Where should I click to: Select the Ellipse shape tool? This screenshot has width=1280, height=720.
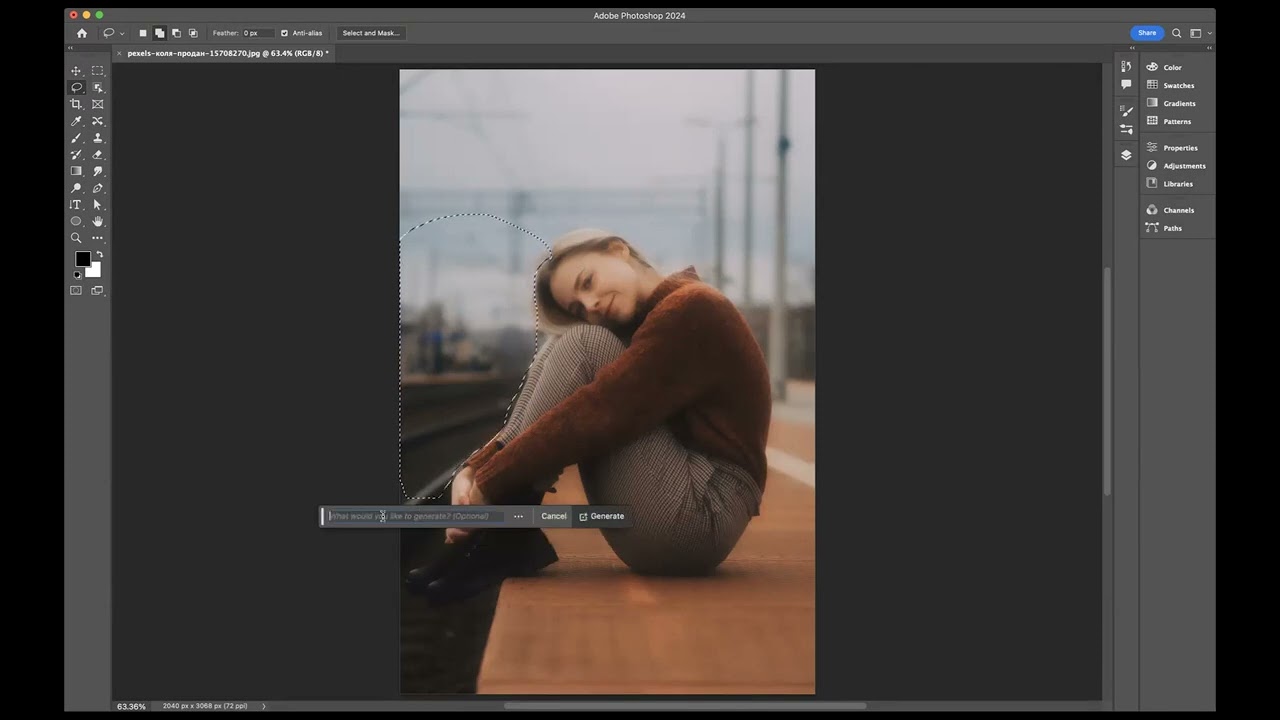pyautogui.click(x=76, y=221)
